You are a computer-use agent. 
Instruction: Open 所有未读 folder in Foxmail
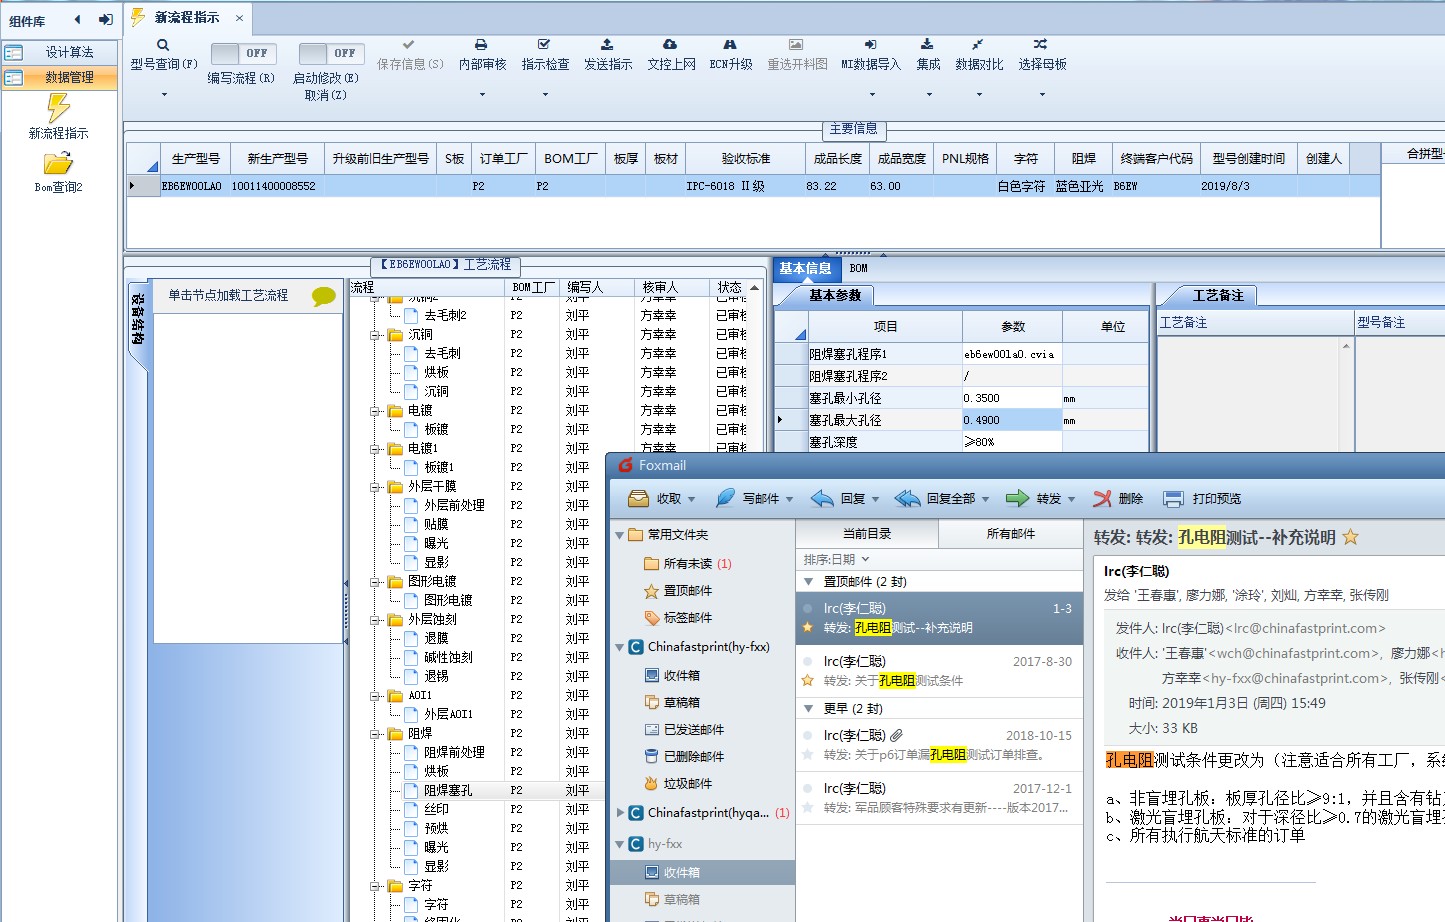tap(688, 563)
